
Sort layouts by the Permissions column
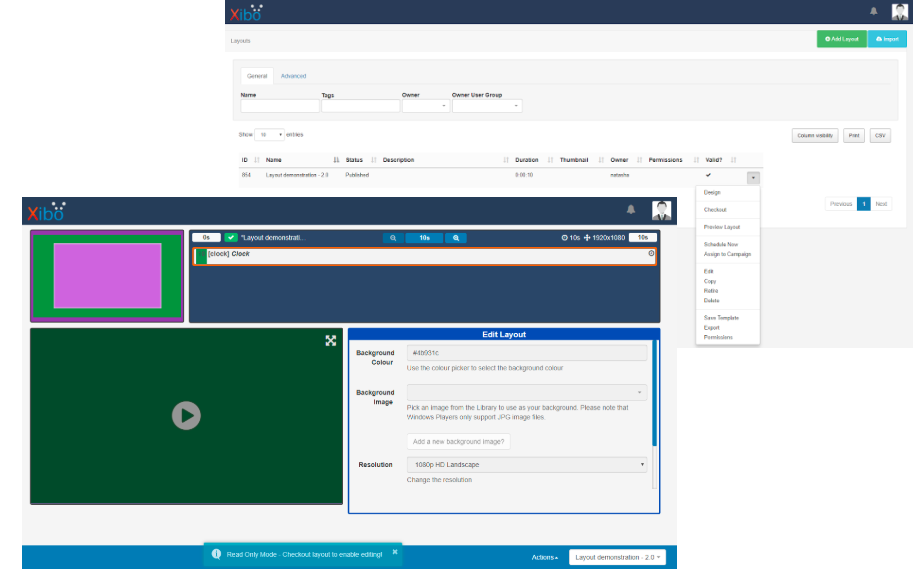click(x=673, y=160)
